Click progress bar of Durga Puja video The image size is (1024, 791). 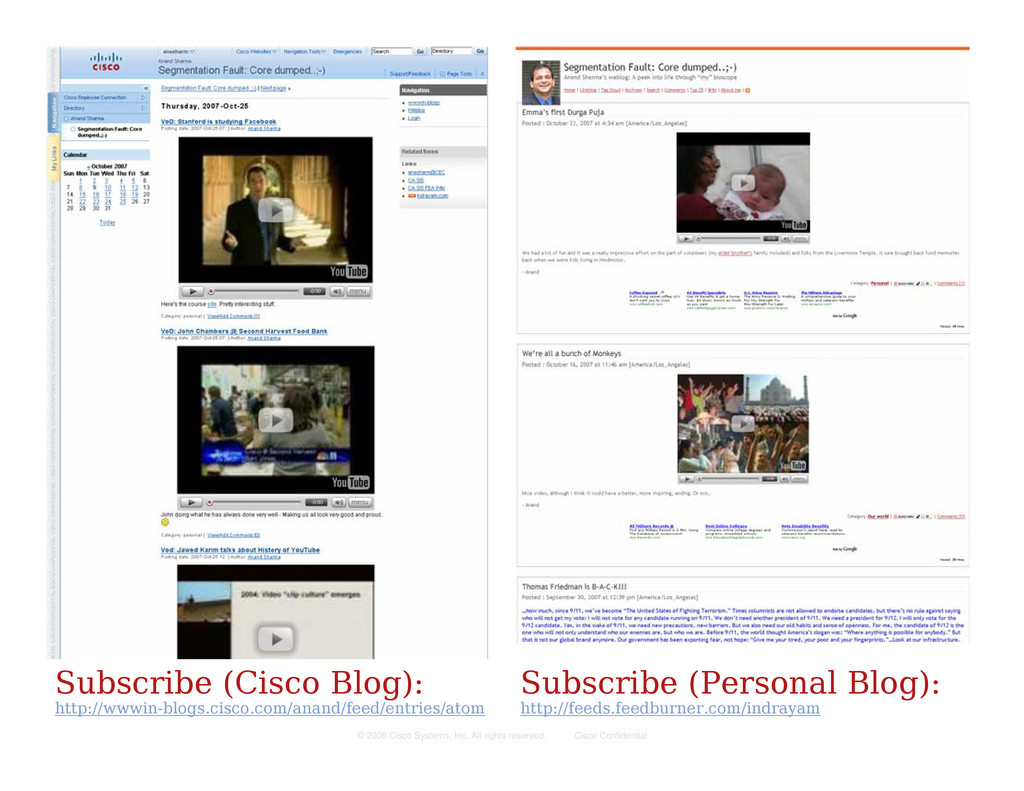click(728, 238)
